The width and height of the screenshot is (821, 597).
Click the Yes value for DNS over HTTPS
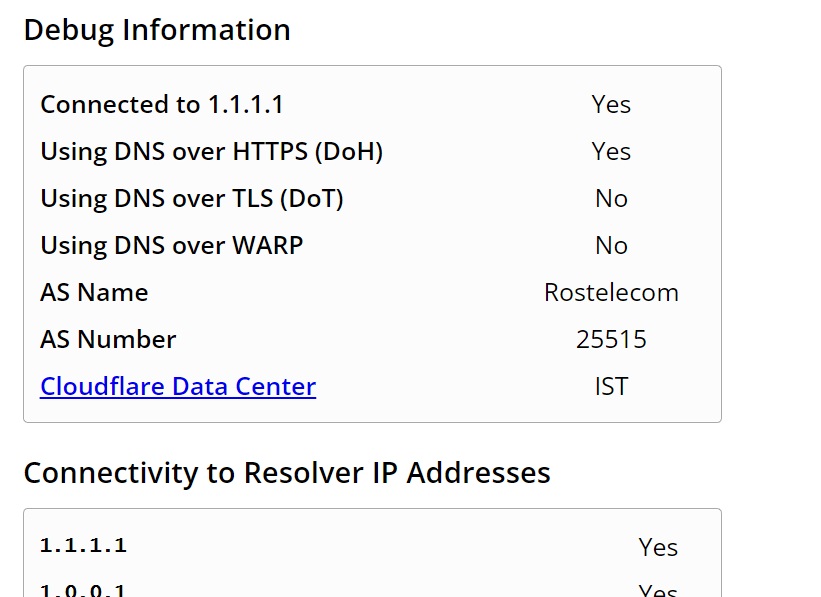[x=611, y=151]
